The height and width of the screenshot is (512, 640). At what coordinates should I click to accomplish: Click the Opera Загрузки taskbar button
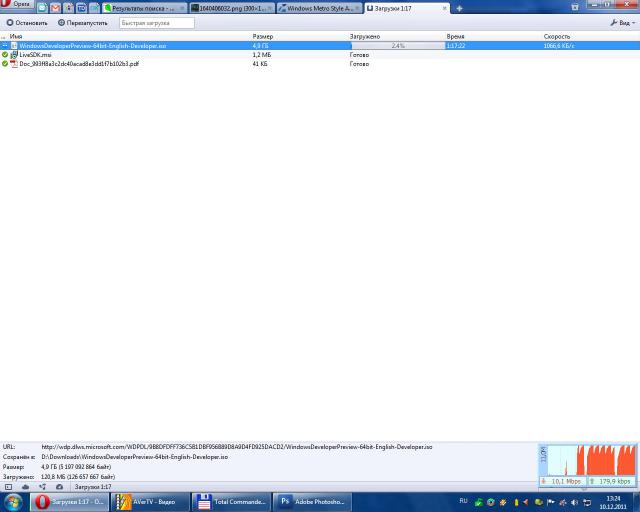point(69,502)
